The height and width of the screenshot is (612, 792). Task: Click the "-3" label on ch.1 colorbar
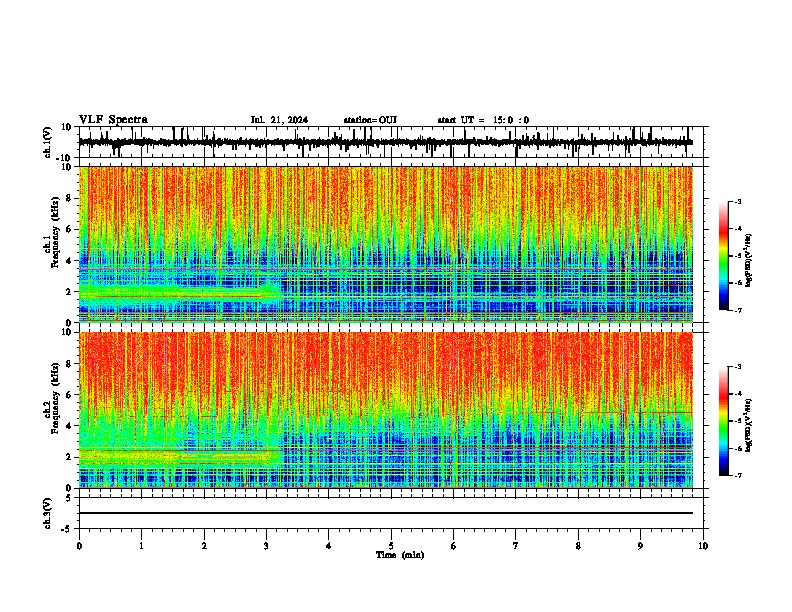point(738,201)
